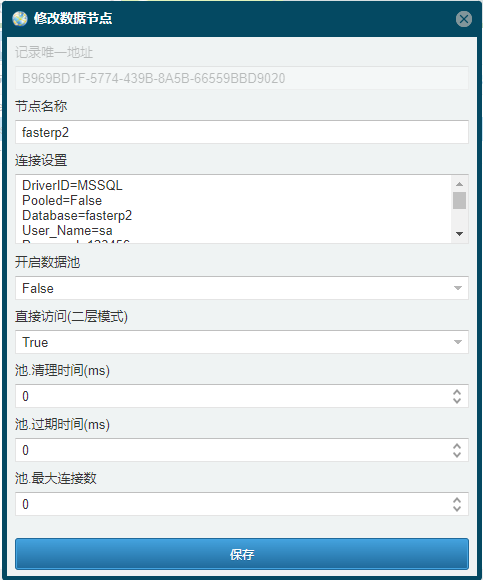Image resolution: width=483 pixels, height=580 pixels.
Task: Focus the 节点名称 field containing fasterp2
Action: pos(242,132)
